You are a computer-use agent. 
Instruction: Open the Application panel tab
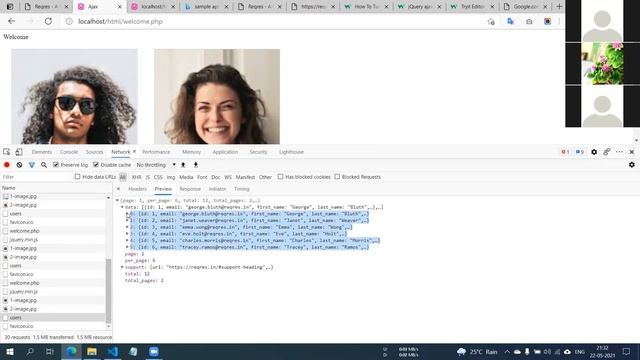225,152
